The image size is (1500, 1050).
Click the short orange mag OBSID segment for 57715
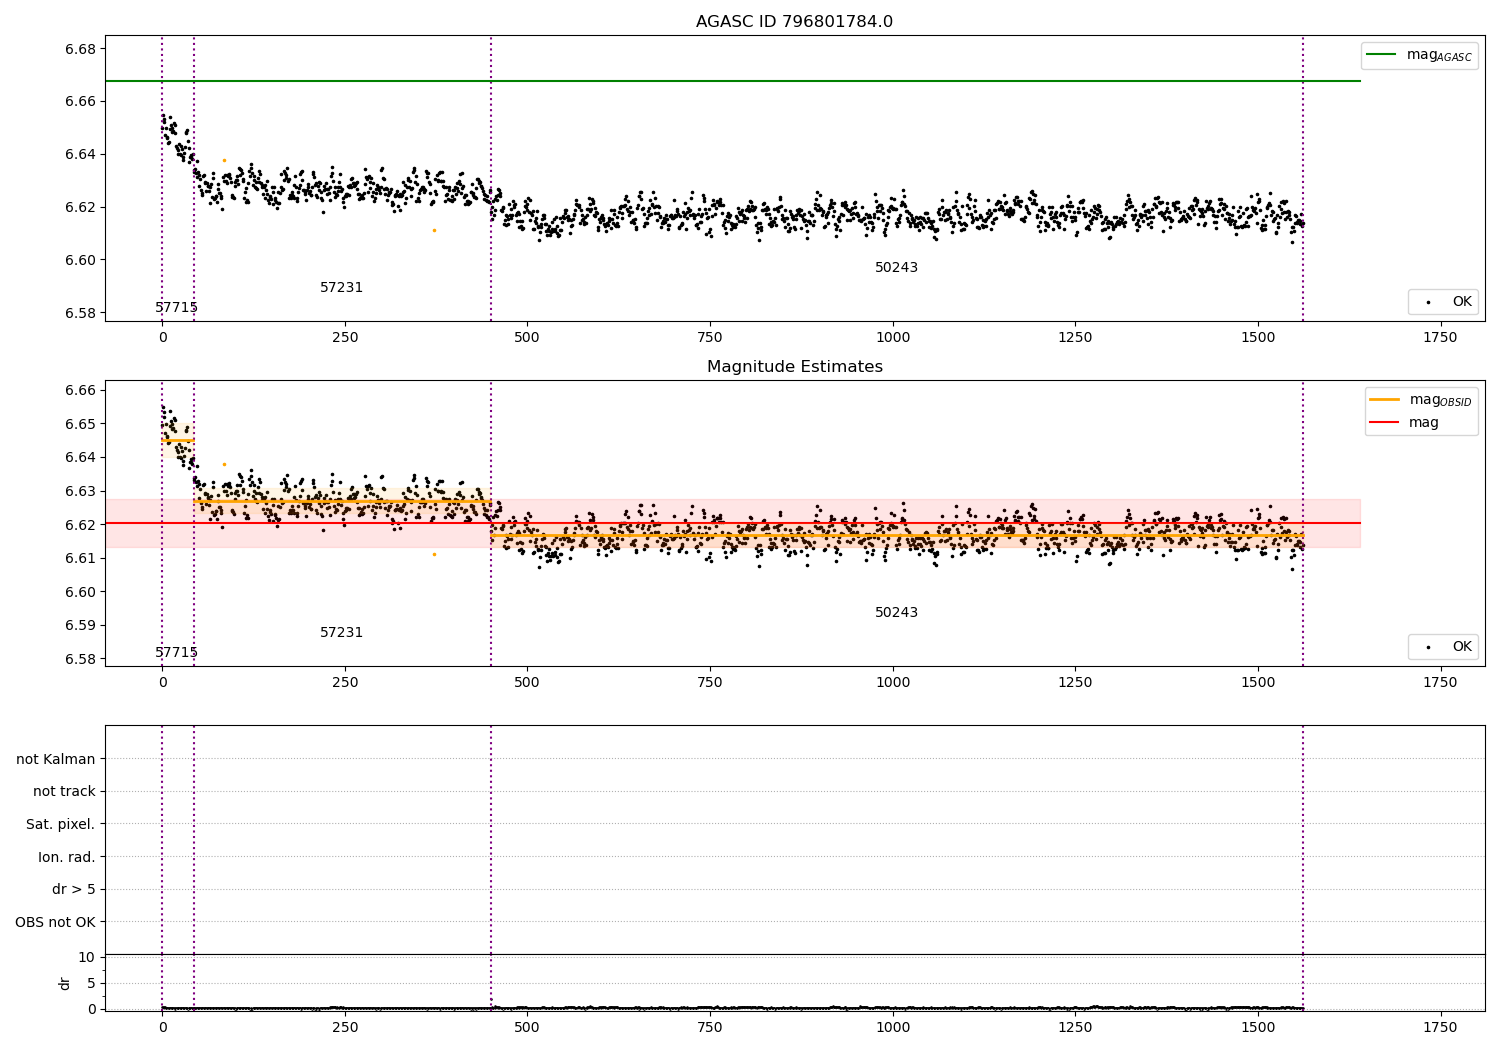click(x=178, y=440)
